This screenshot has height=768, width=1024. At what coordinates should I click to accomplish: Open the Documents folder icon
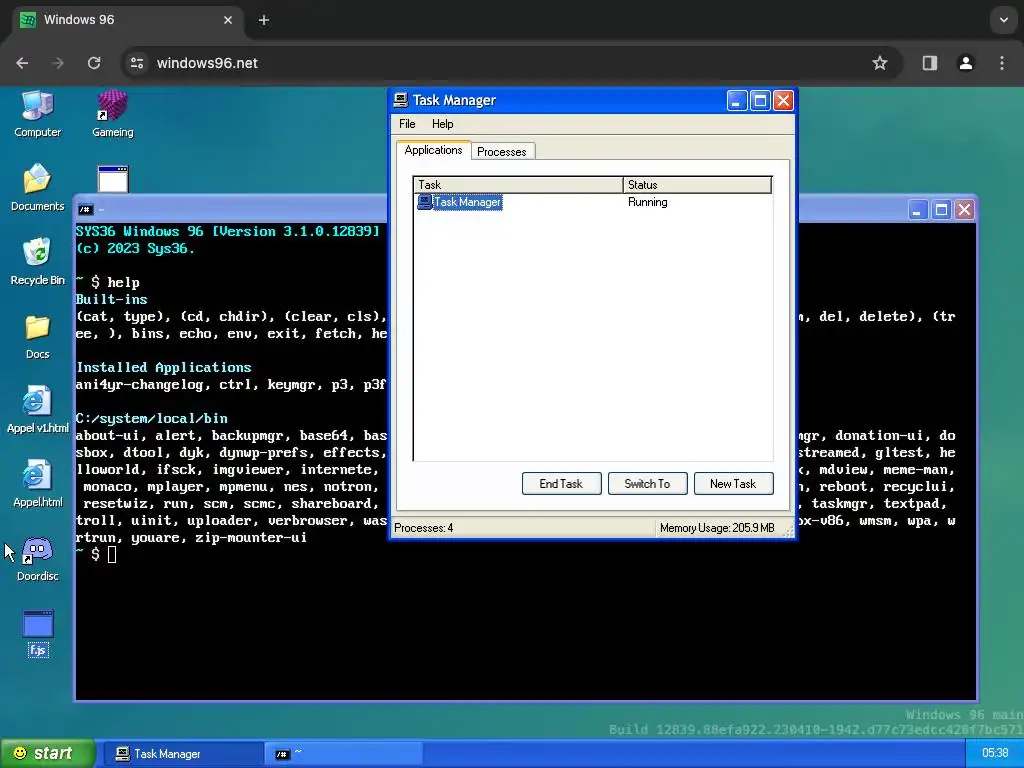(37, 188)
